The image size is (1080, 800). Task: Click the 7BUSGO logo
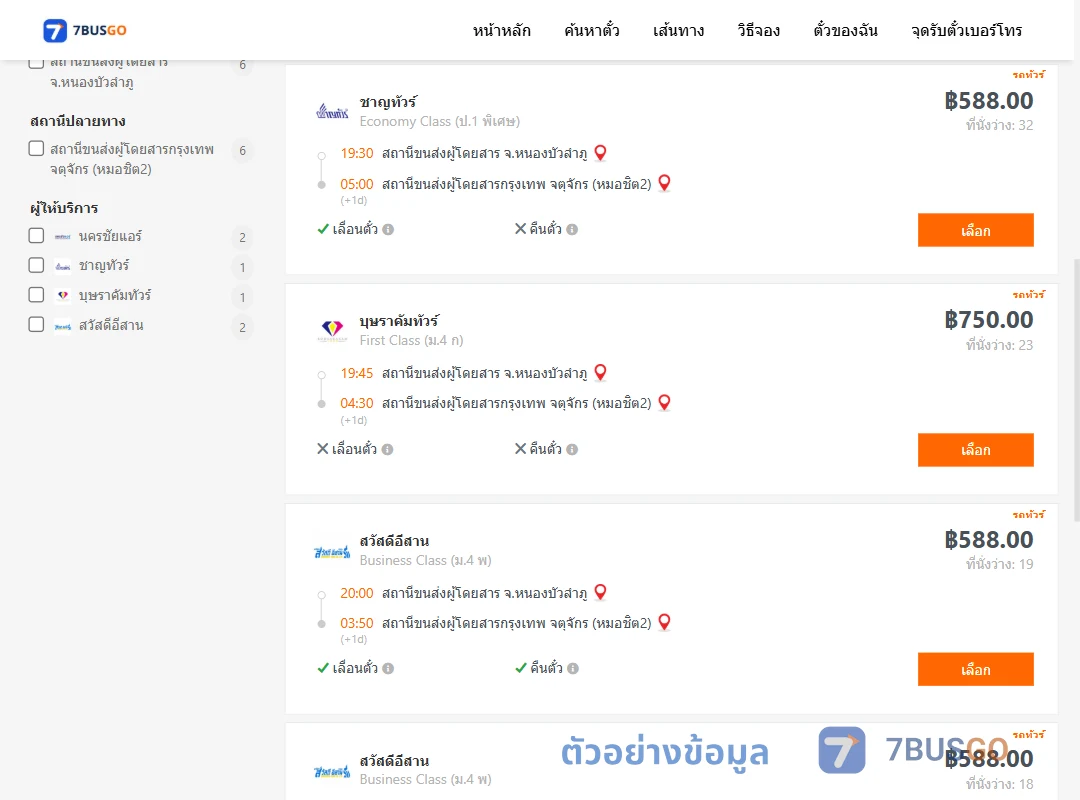point(85,30)
